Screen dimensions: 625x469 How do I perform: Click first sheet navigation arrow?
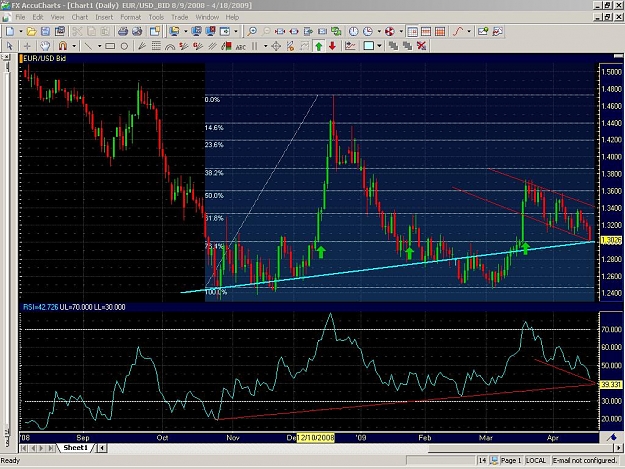click(x=24, y=448)
